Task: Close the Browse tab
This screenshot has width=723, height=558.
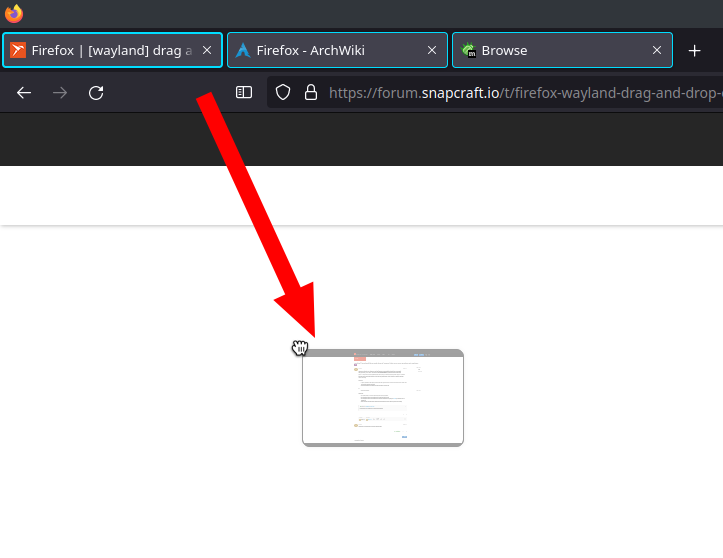Action: (x=657, y=51)
